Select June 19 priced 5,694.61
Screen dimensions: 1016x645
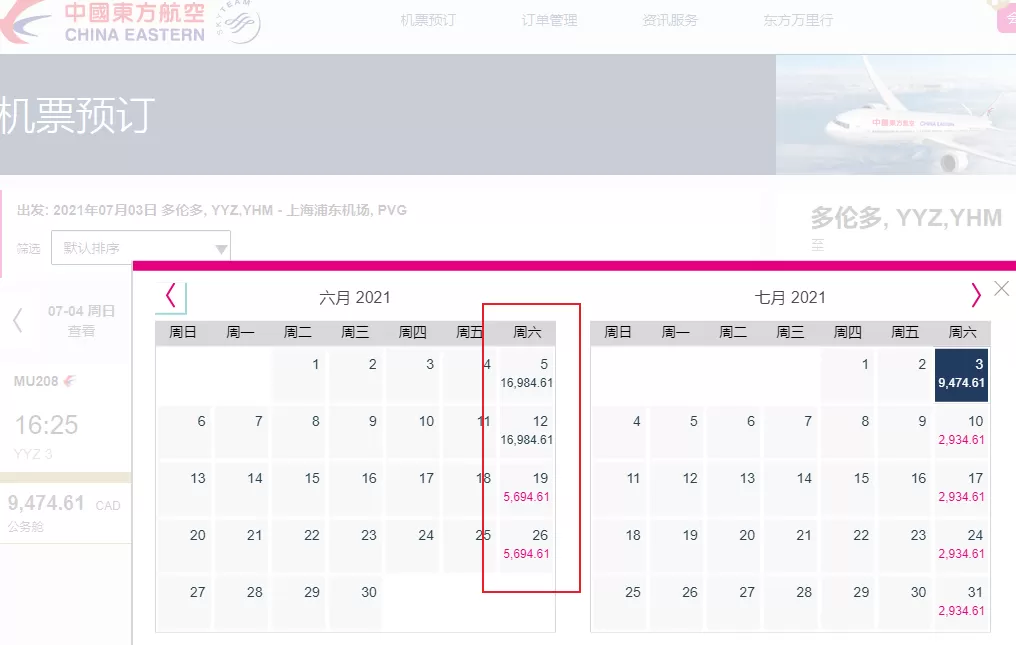pos(527,488)
